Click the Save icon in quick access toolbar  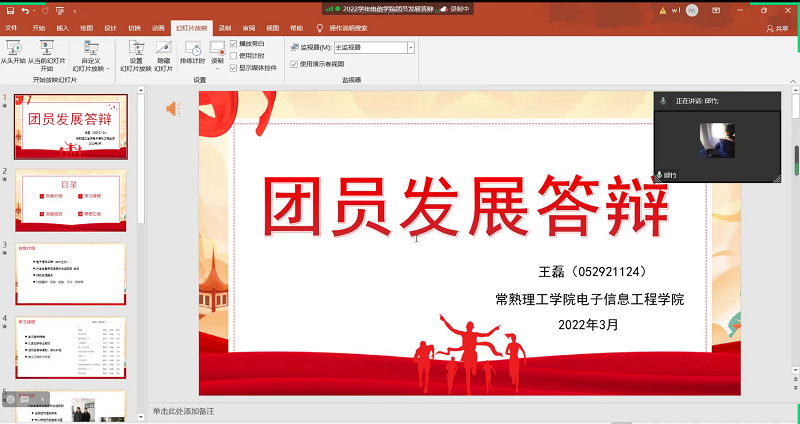(x=10, y=10)
